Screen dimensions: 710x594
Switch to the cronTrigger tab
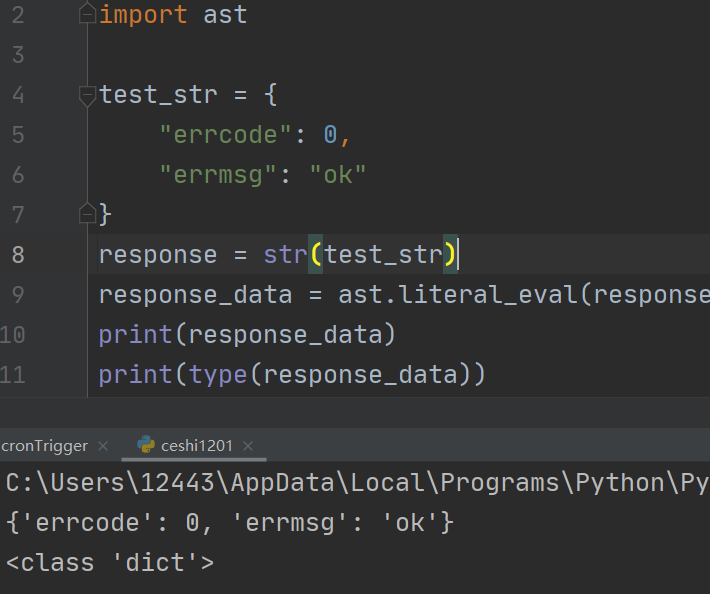click(44, 446)
